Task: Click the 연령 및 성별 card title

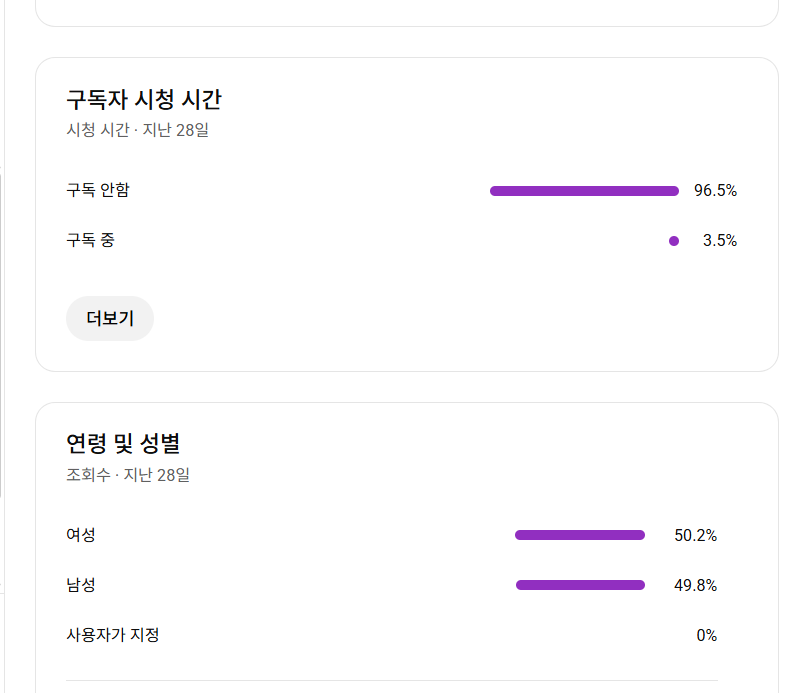Action: tap(123, 444)
